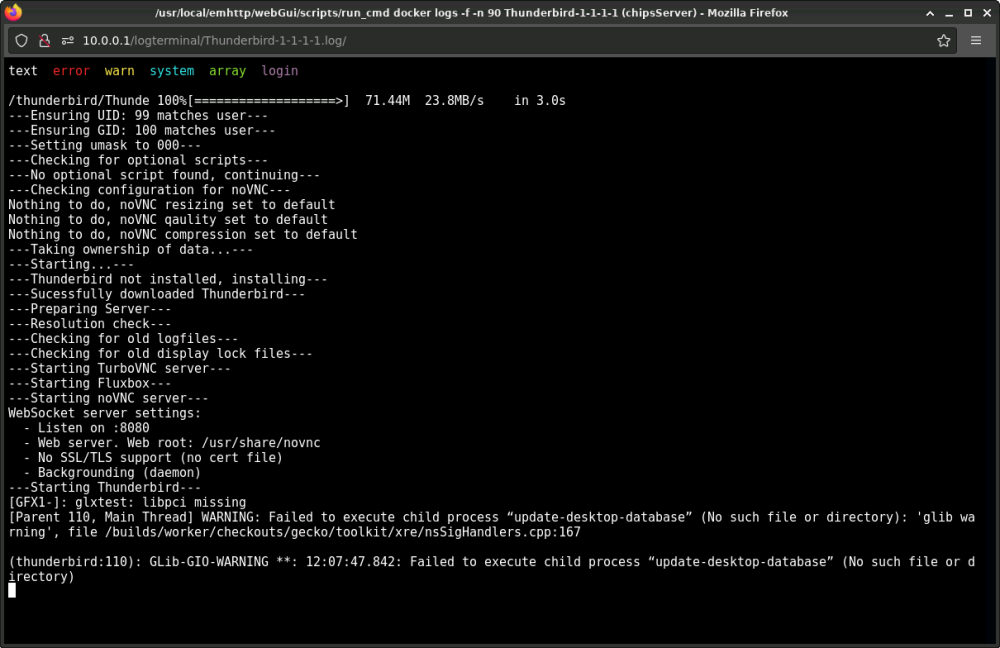
Task: Click "---Checking for old display lock files---"
Action: point(160,353)
